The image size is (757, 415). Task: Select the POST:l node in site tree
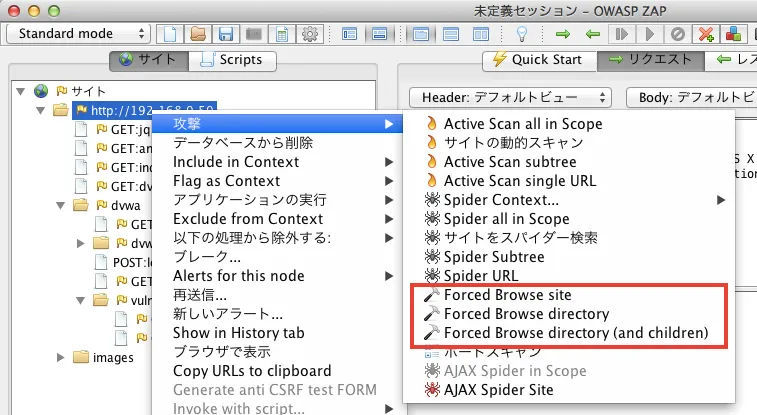click(x=123, y=263)
